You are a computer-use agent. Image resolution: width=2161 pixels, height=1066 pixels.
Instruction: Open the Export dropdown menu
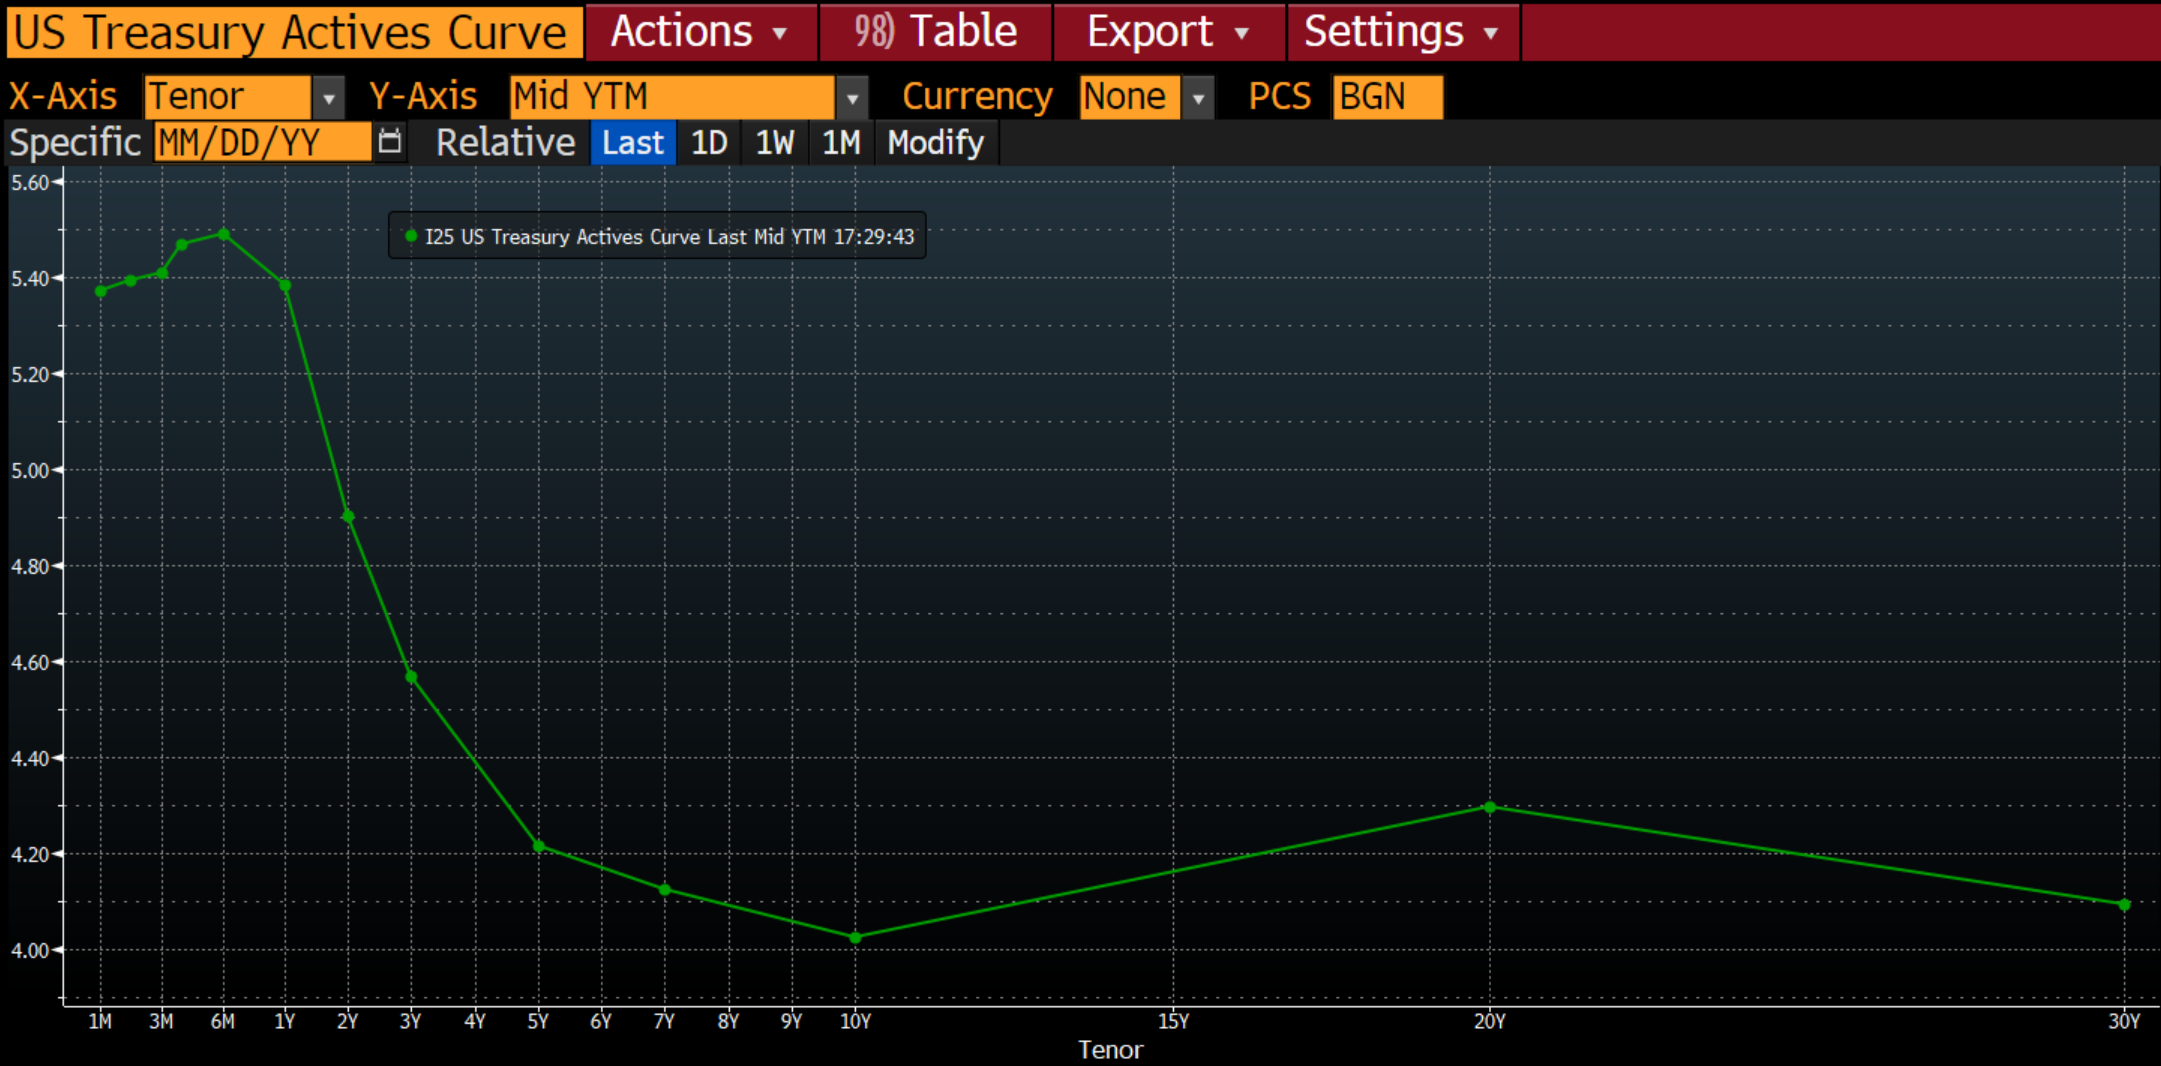click(1169, 32)
